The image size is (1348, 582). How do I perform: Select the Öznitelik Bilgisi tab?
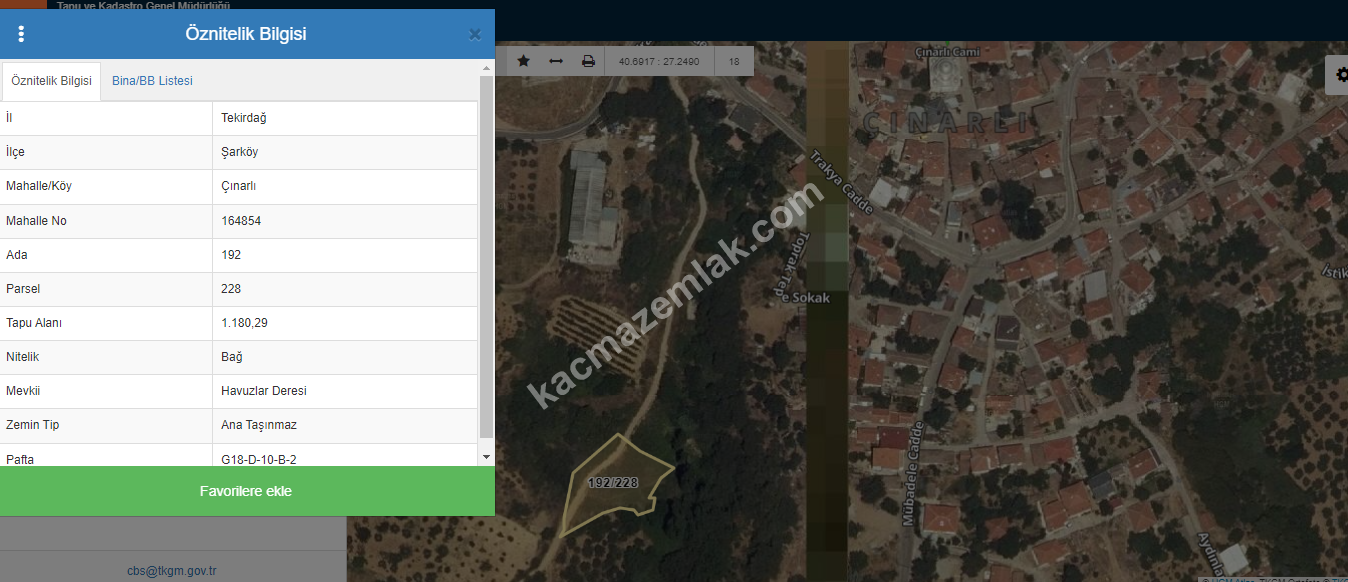pos(51,81)
